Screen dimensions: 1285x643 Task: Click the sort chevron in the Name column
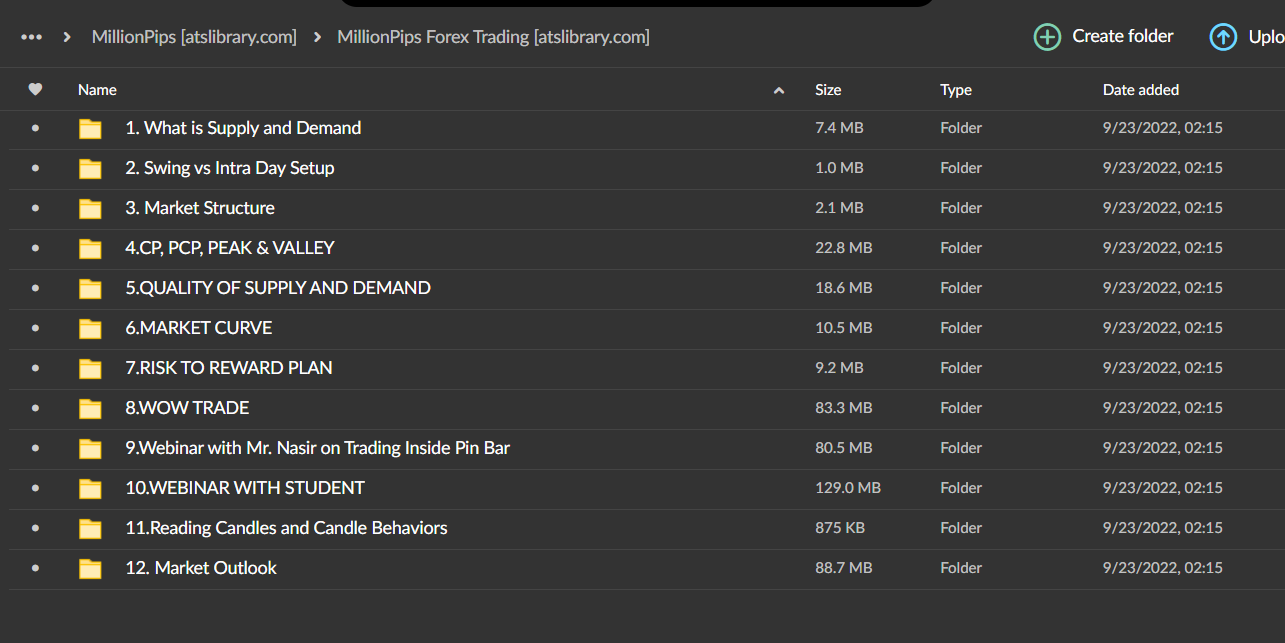[778, 89]
